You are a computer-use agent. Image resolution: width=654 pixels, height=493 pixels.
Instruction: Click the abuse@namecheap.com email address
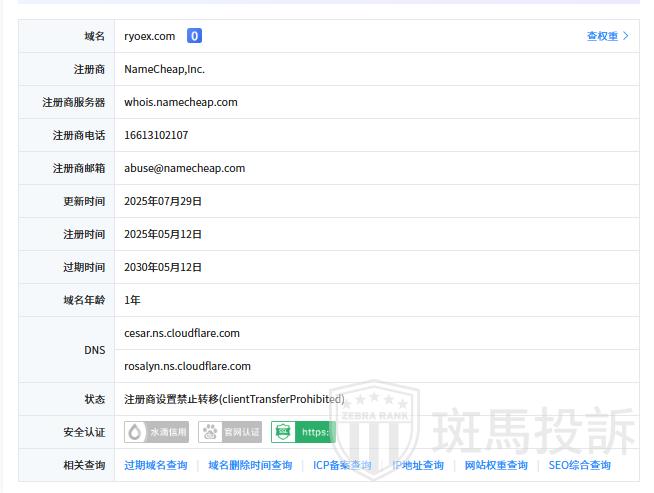coord(184,168)
